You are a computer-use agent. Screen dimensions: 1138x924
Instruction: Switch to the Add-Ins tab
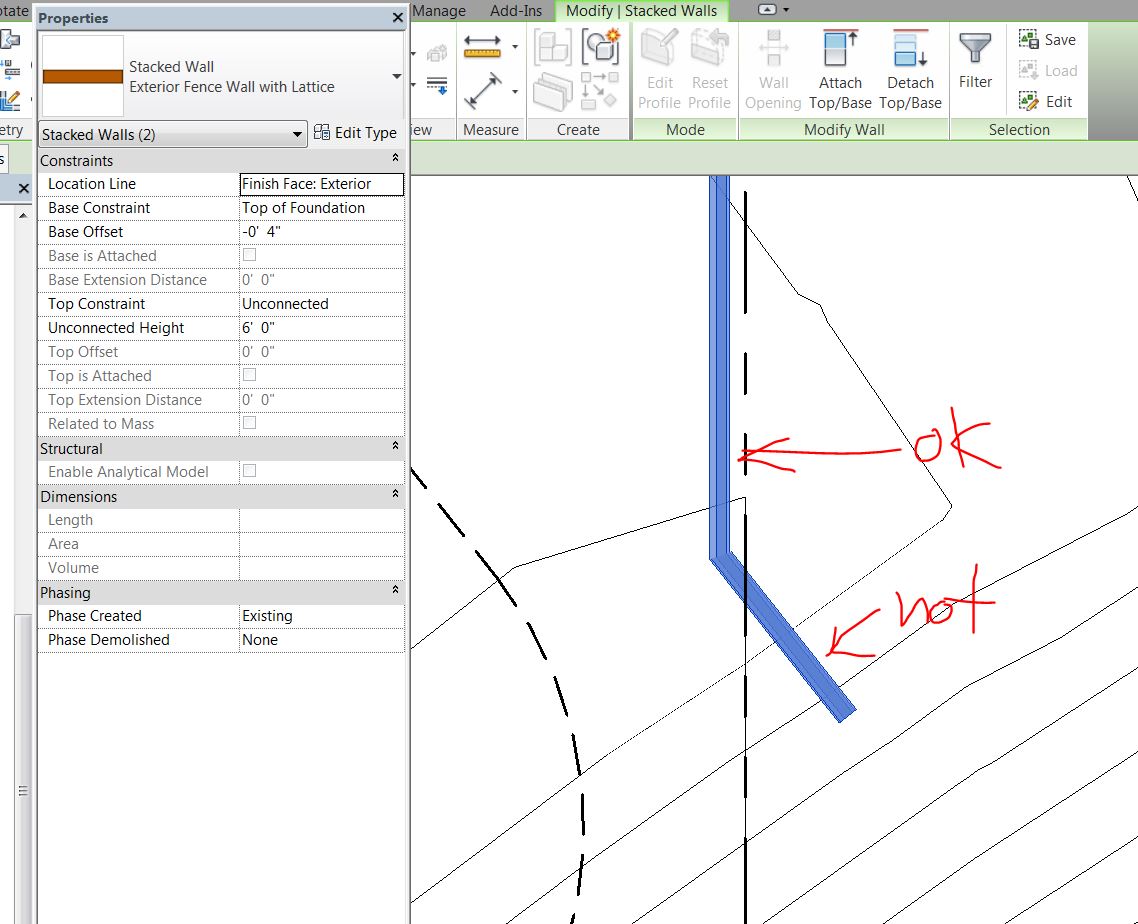tap(516, 11)
